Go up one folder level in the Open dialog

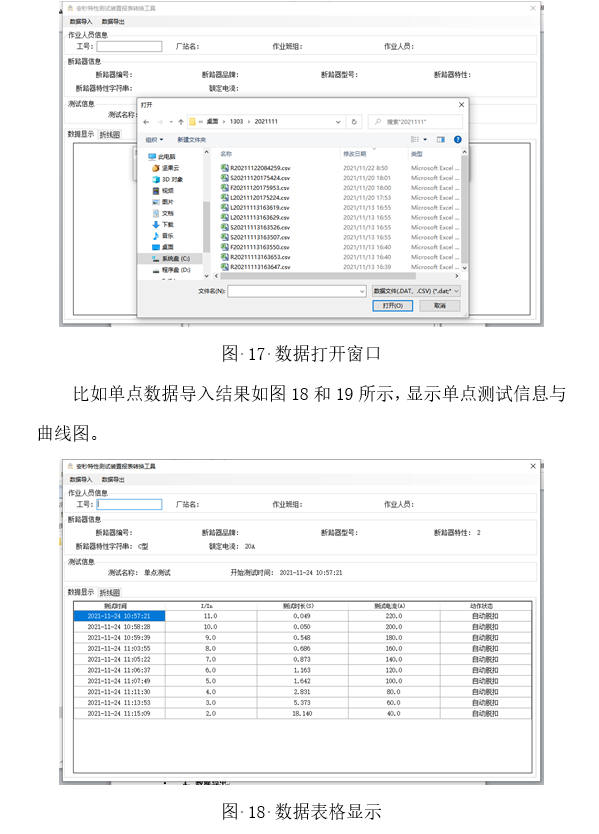click(x=181, y=122)
